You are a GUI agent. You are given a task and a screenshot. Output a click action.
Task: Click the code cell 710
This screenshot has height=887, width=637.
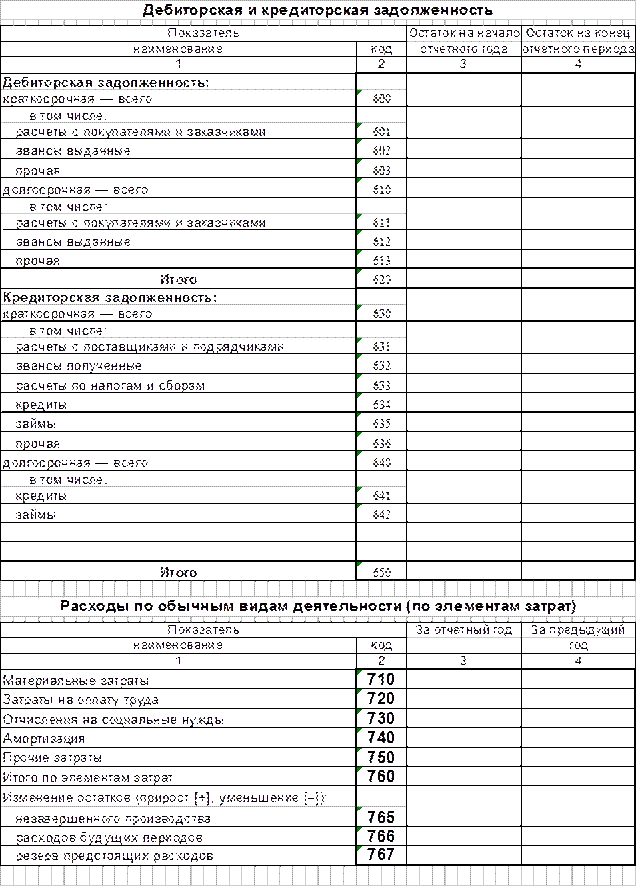pos(381,679)
